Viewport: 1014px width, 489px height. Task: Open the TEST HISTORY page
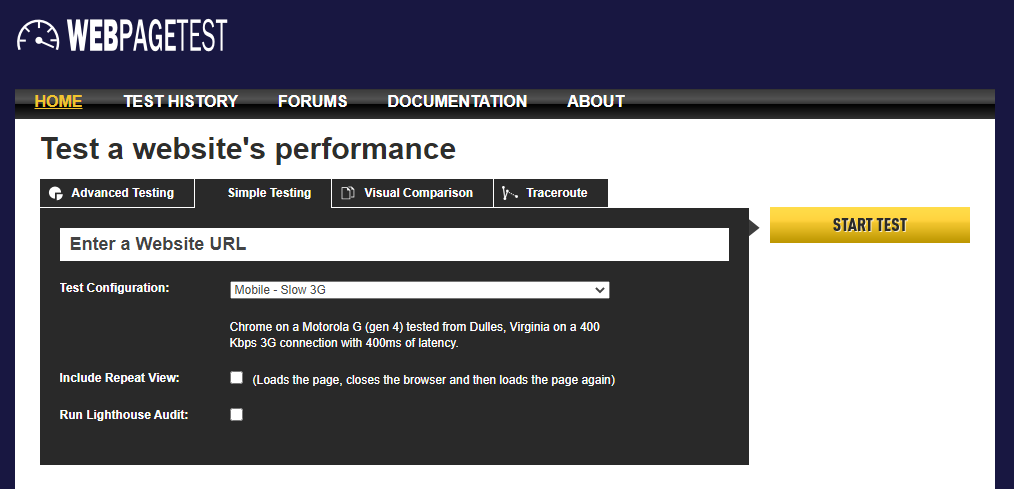coord(180,101)
